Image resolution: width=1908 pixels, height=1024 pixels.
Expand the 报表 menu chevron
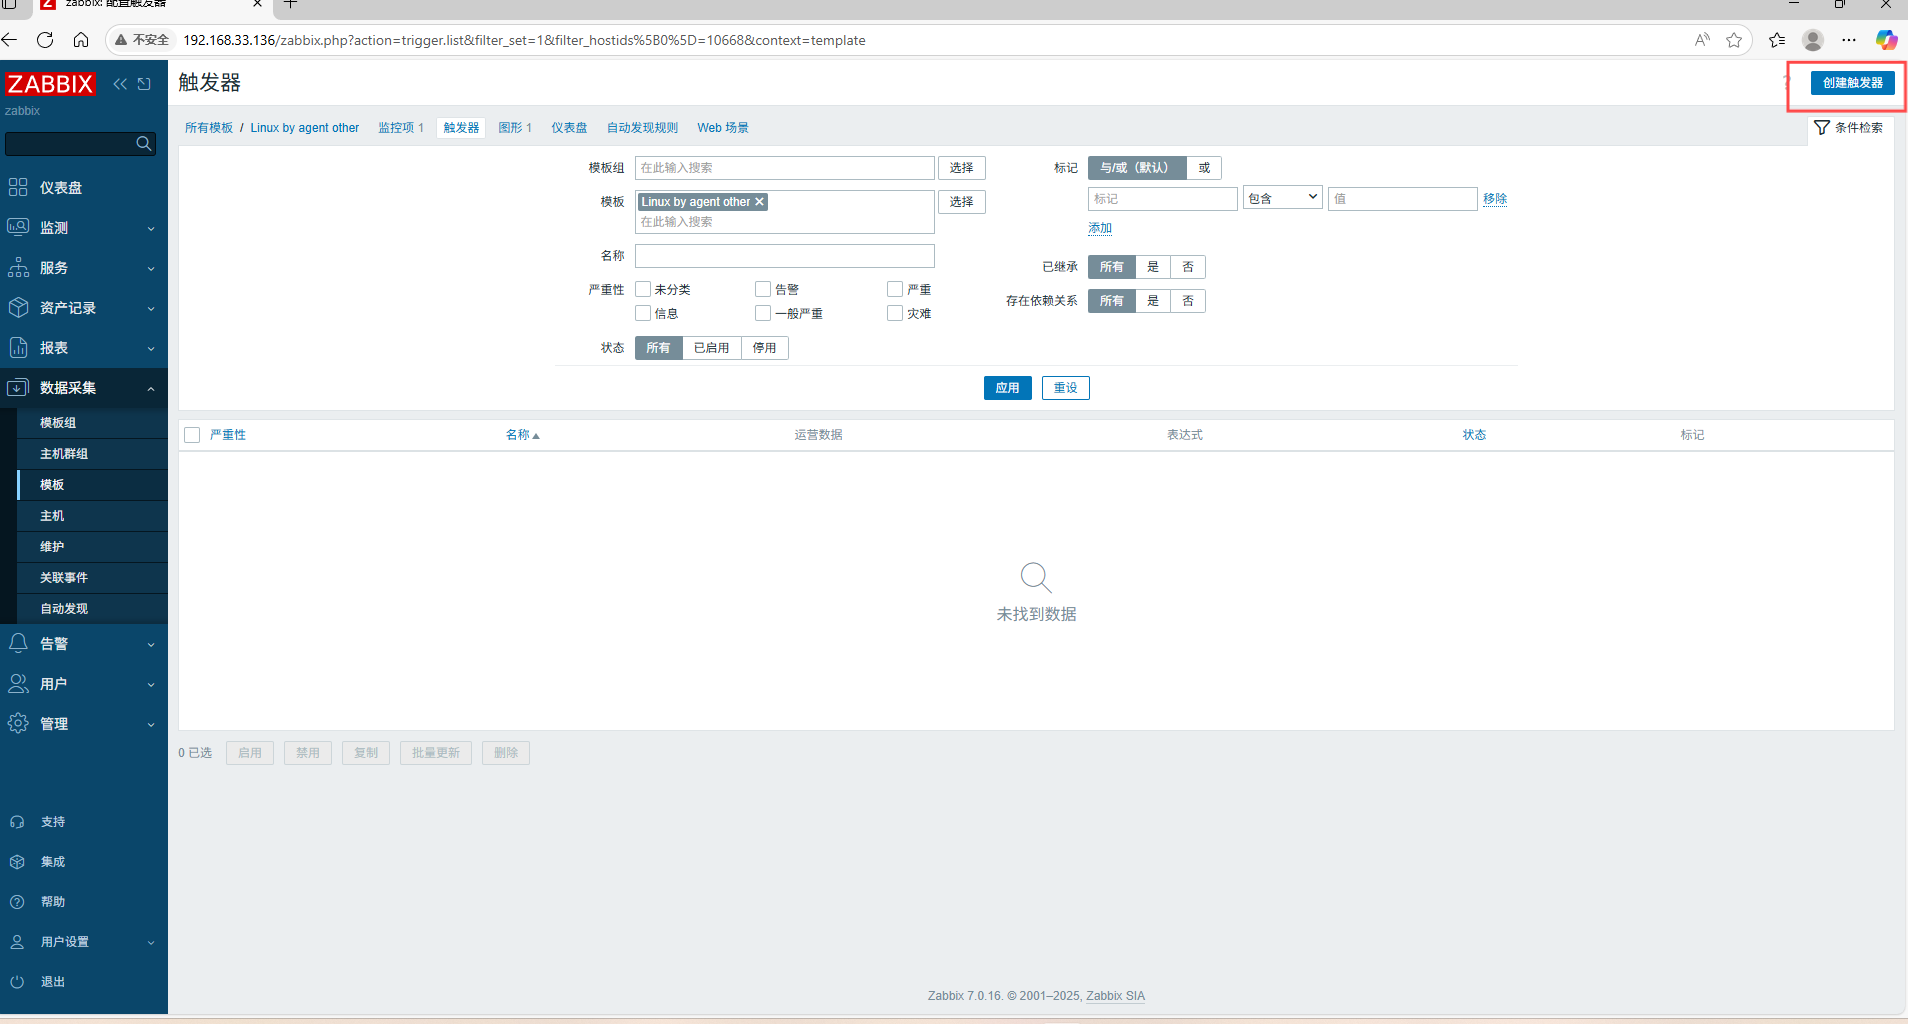pos(151,349)
